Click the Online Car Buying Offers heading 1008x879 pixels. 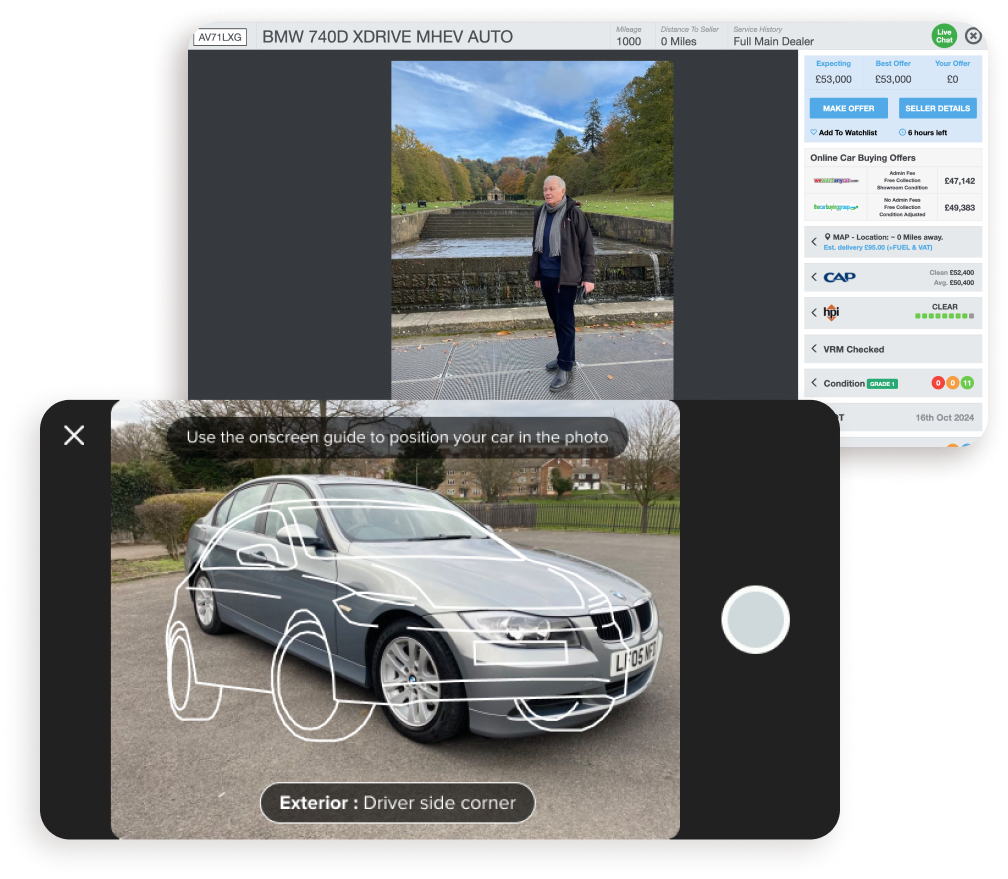tap(863, 158)
